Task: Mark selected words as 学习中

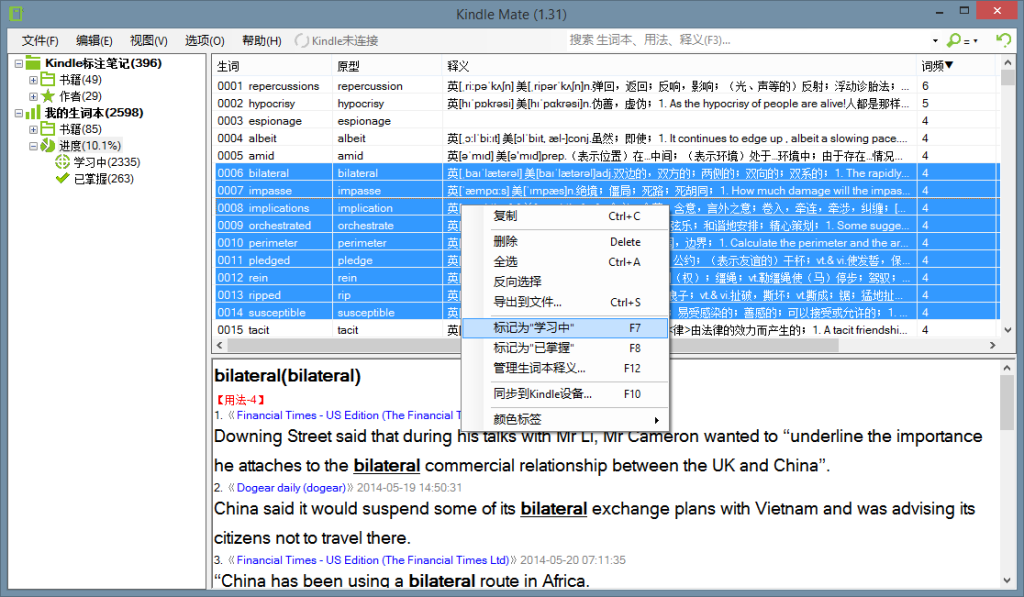Action: tap(566, 328)
